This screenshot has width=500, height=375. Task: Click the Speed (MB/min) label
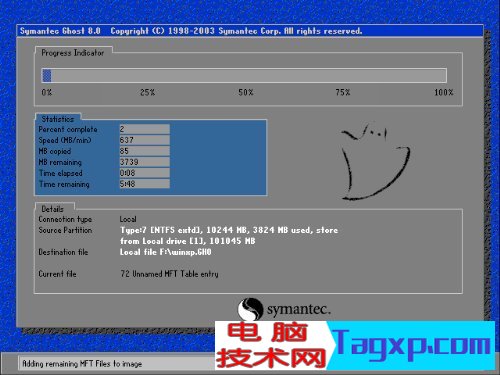click(65, 140)
